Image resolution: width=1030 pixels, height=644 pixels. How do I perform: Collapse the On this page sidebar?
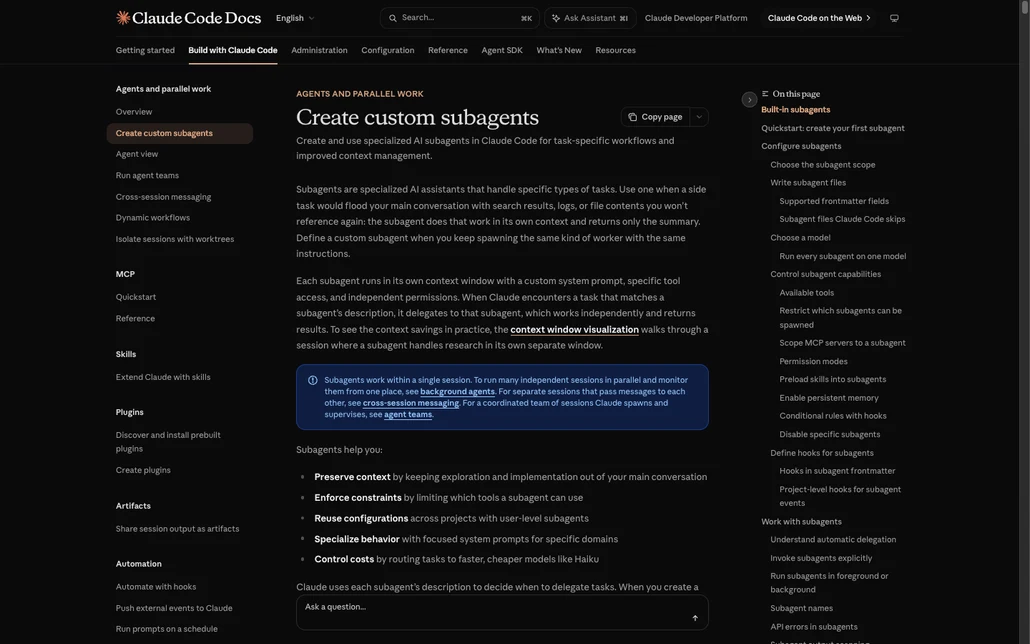click(749, 100)
